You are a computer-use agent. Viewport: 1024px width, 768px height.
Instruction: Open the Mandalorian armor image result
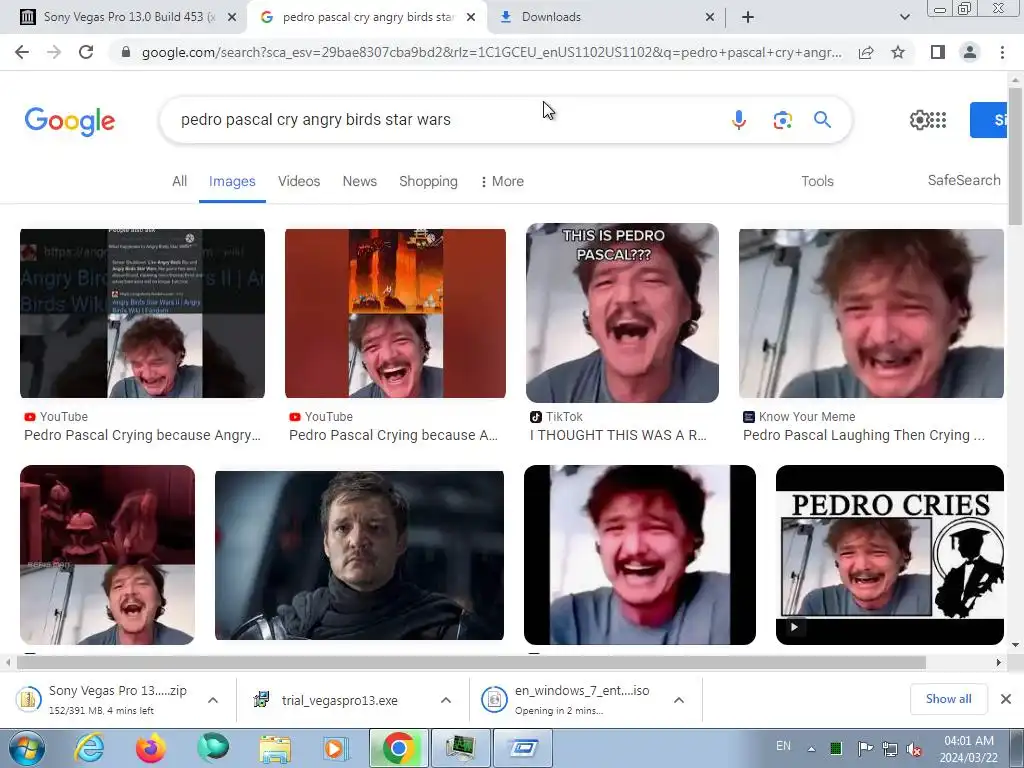pos(359,556)
